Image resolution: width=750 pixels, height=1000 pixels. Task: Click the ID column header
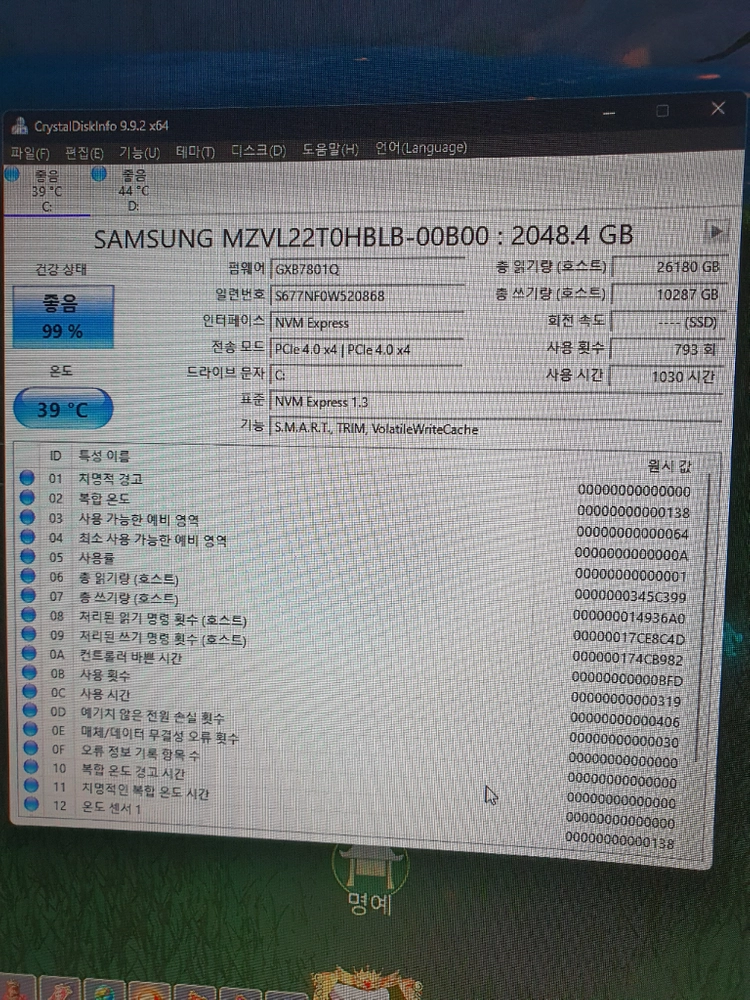tap(55, 456)
